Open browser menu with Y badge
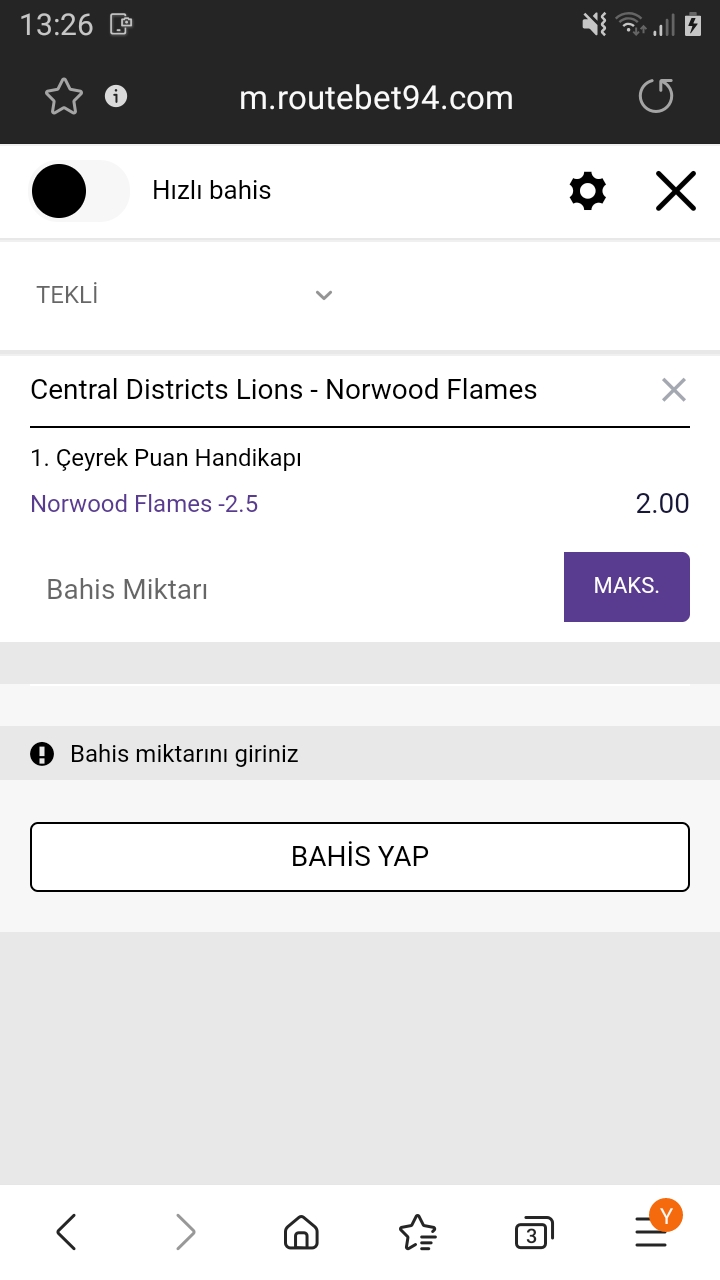720x1280 pixels. [653, 1229]
